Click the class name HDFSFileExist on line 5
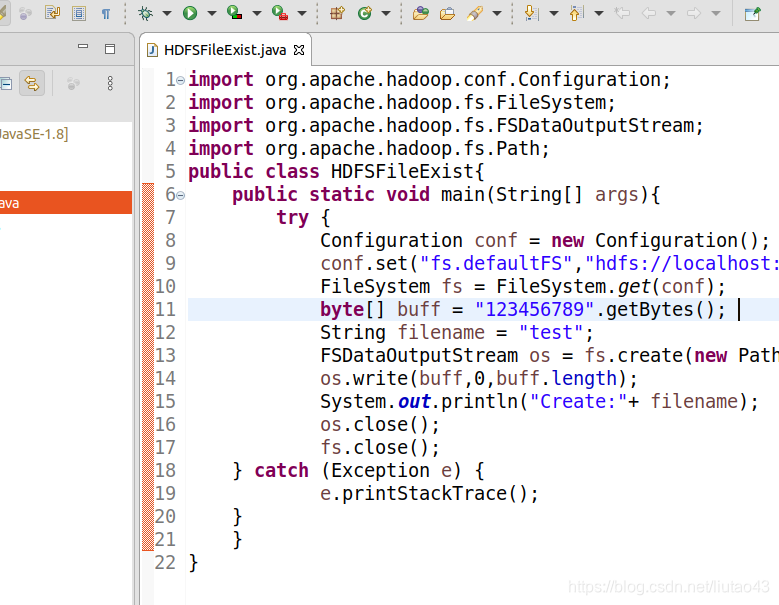Screen dimensions: 779x605 click(x=402, y=171)
